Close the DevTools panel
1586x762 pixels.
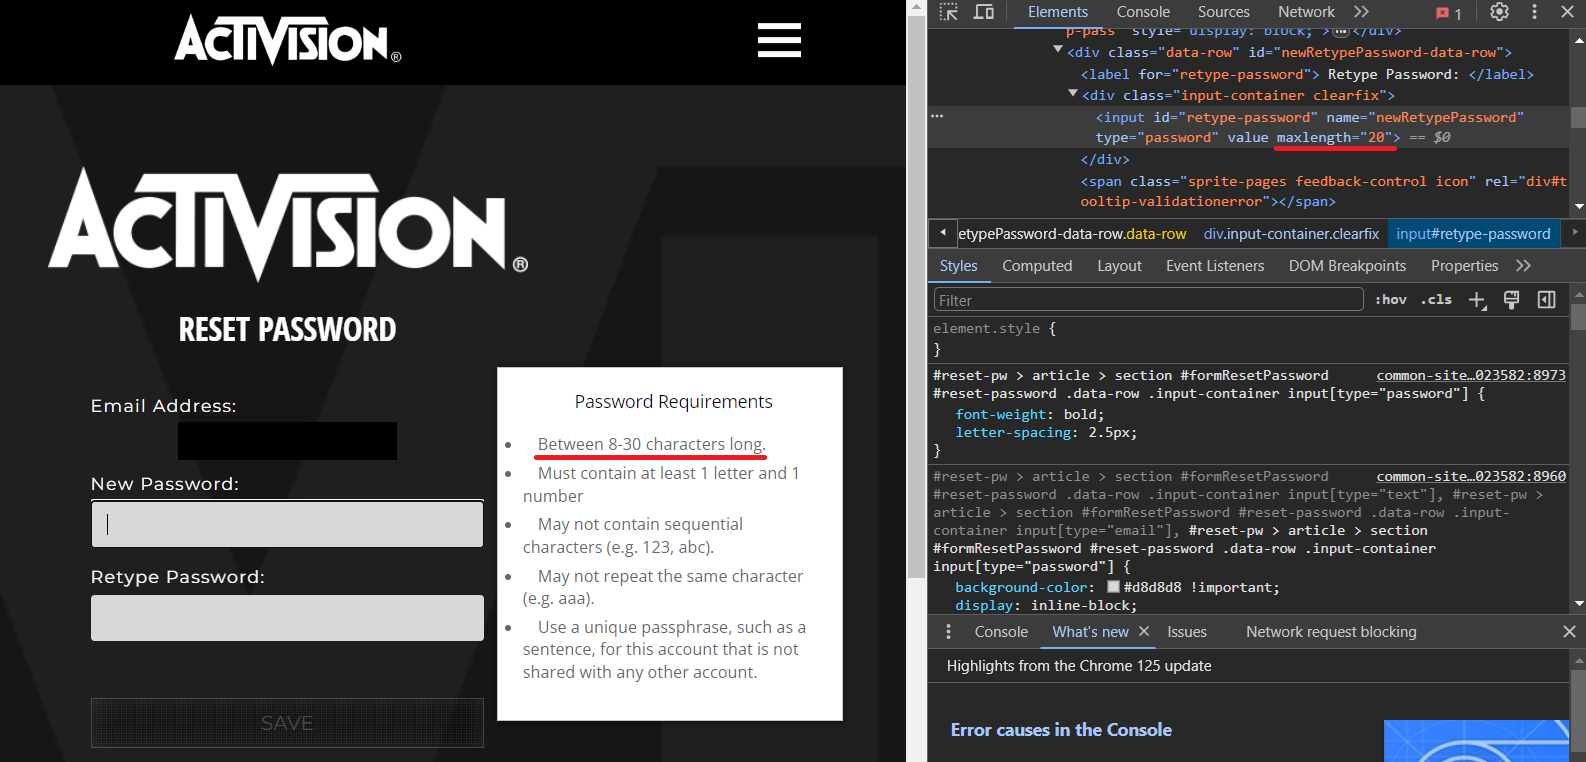1567,12
